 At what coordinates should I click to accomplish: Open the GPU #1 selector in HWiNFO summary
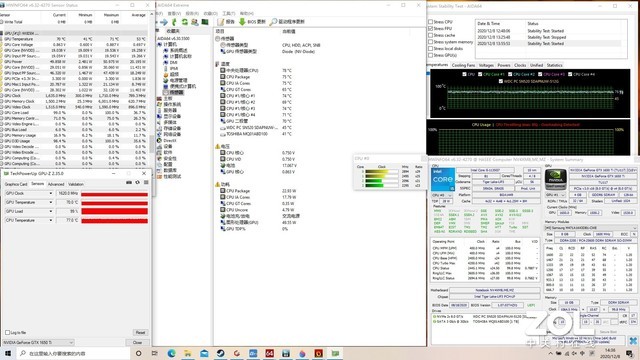point(555,195)
